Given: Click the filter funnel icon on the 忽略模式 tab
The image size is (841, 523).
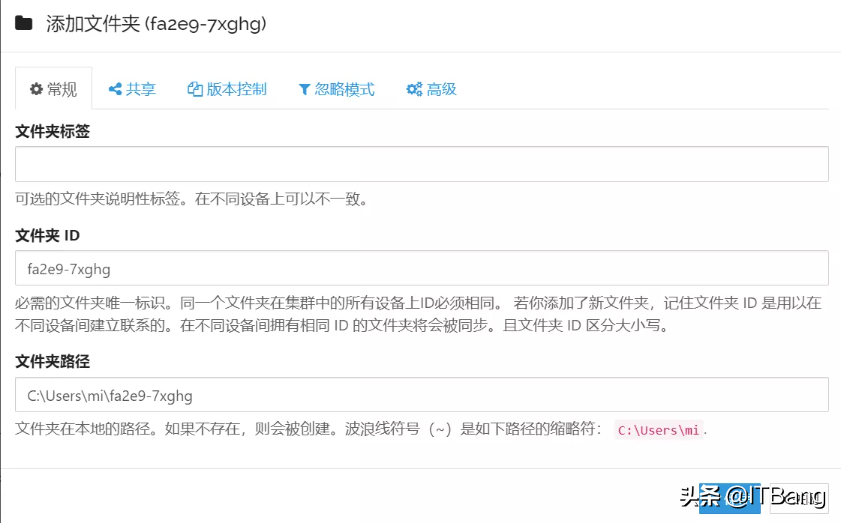Looking at the screenshot, I should point(304,89).
